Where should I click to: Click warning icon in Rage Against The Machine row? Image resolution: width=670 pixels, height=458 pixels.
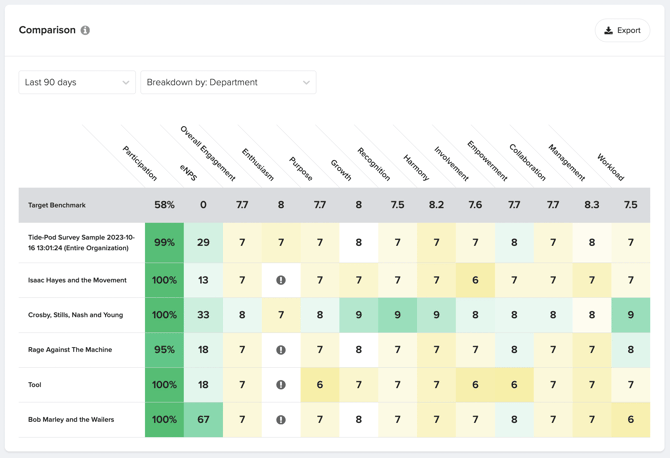click(281, 350)
